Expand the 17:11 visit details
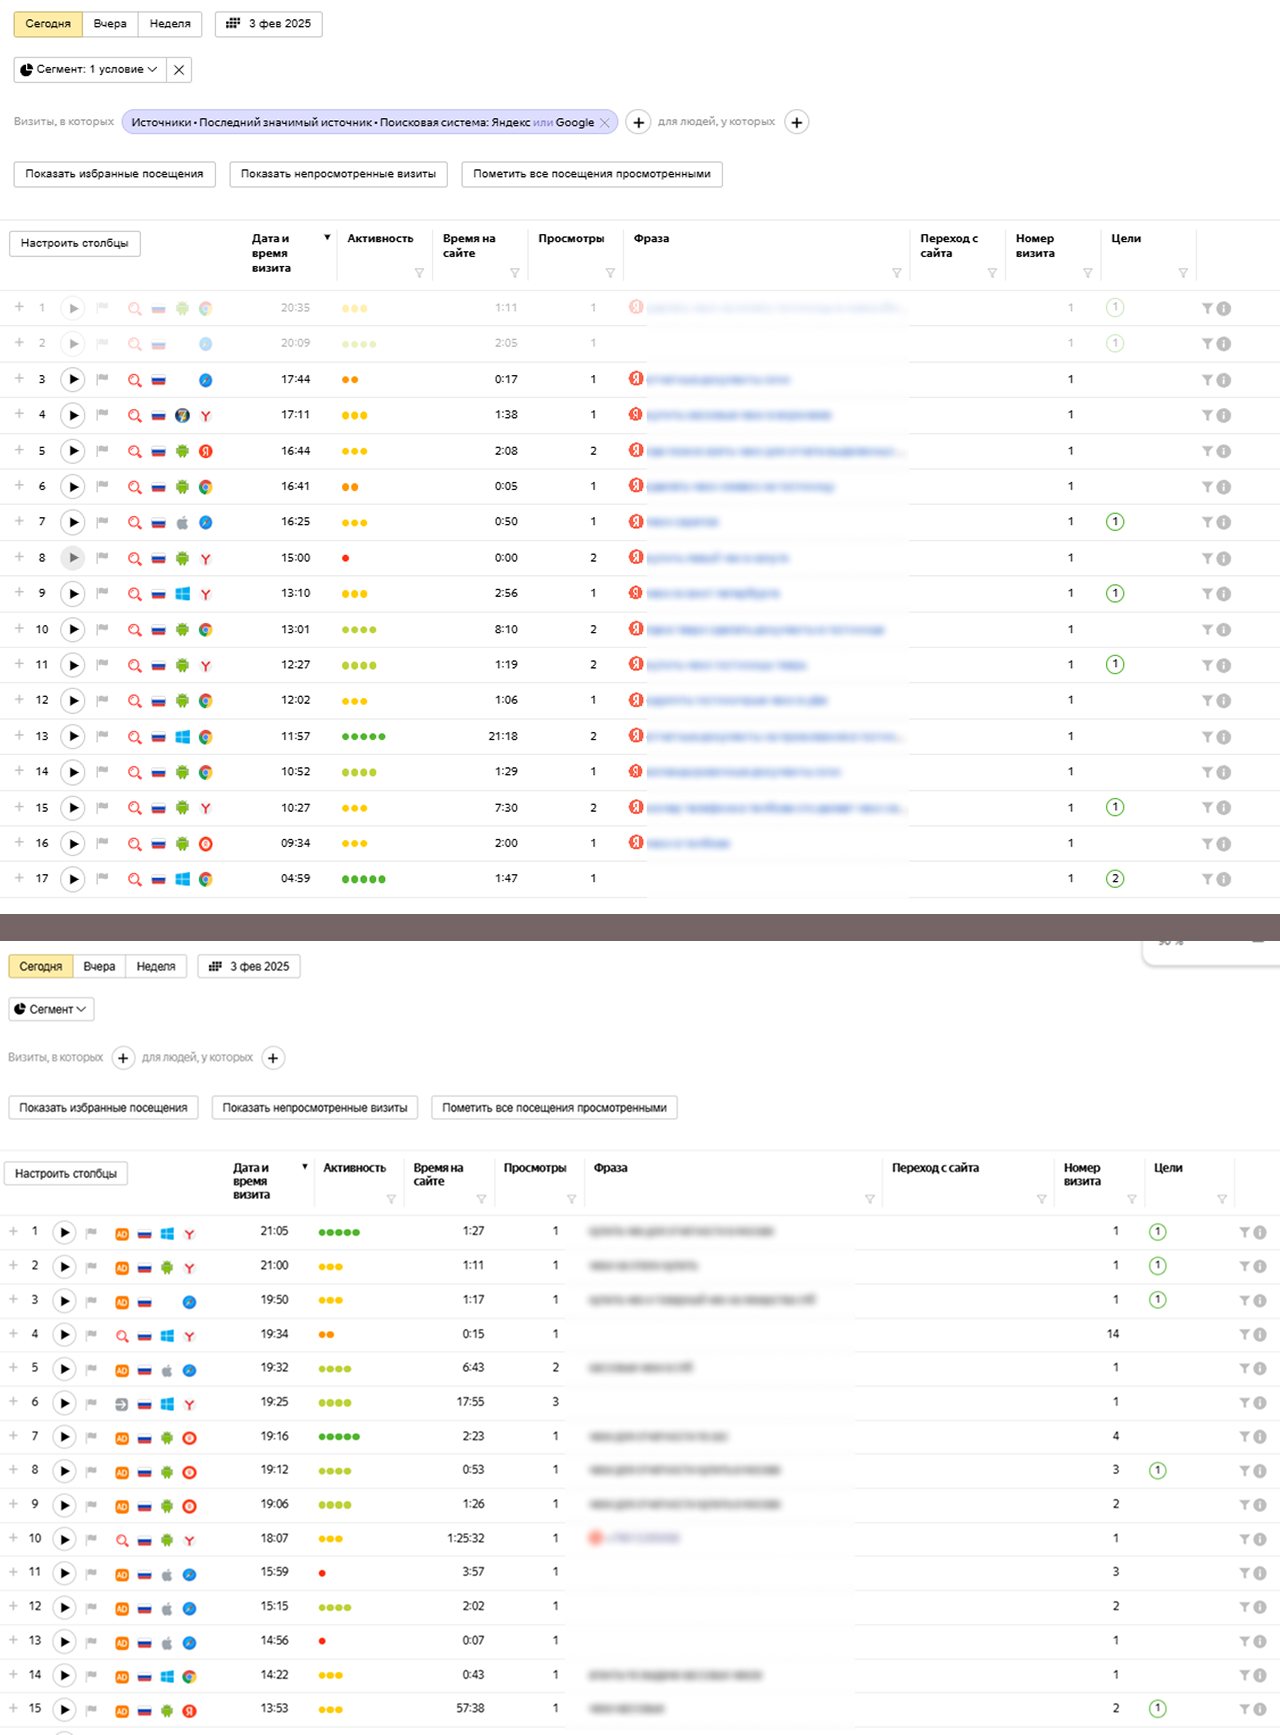This screenshot has height=1735, width=1280. coord(19,414)
